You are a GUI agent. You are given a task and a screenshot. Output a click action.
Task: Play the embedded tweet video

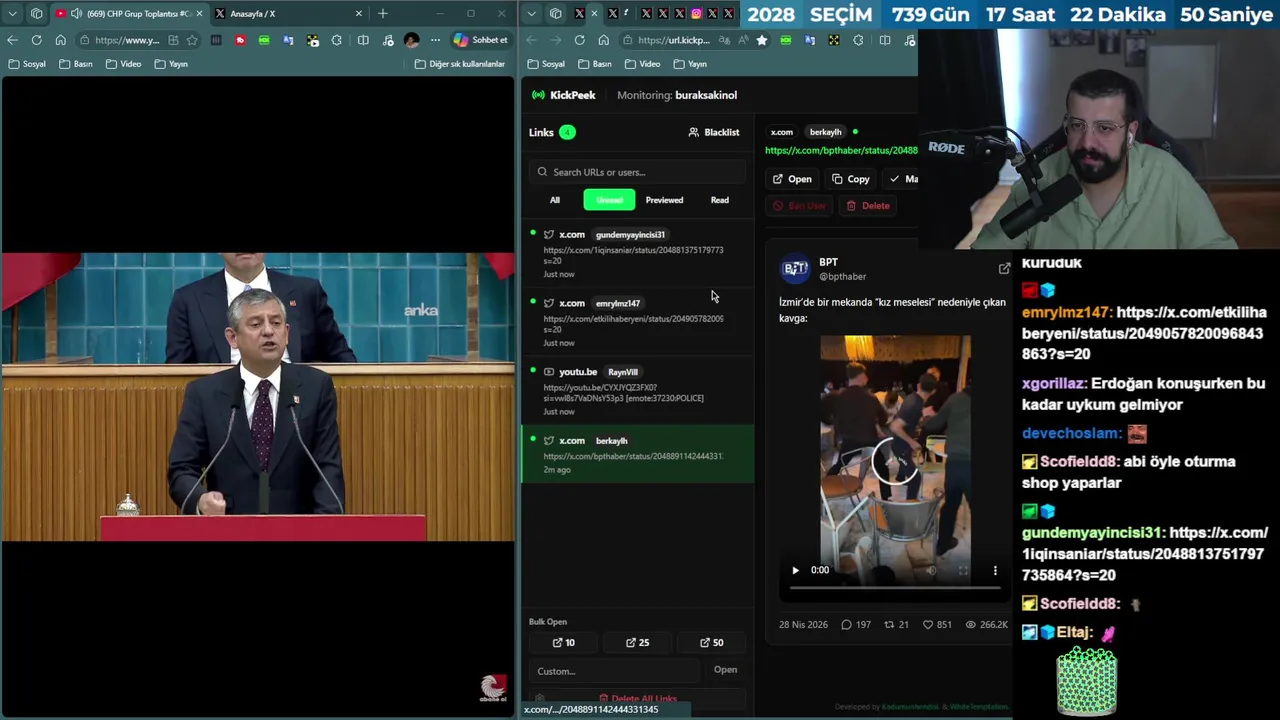click(x=796, y=570)
